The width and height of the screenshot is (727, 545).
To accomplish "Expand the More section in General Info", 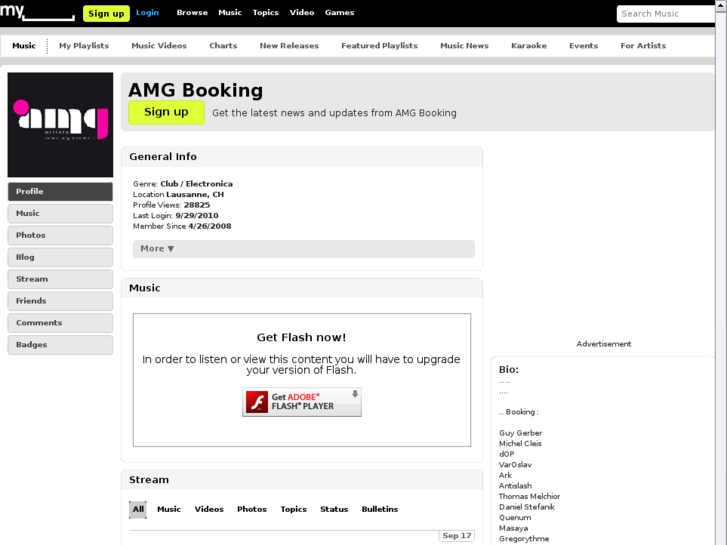I will pos(304,249).
